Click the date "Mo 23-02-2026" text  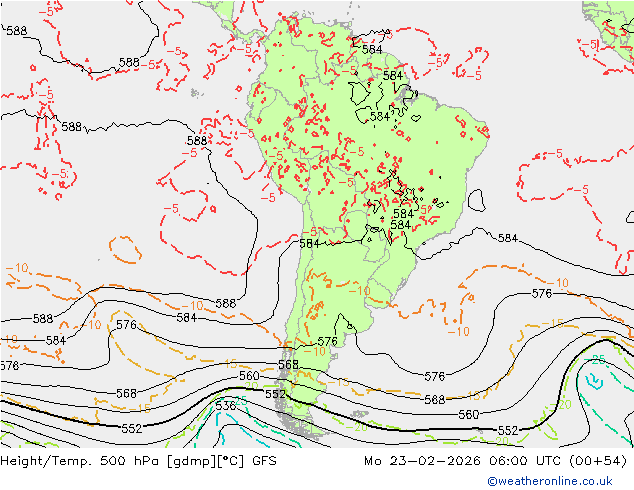pyautogui.click(x=422, y=461)
